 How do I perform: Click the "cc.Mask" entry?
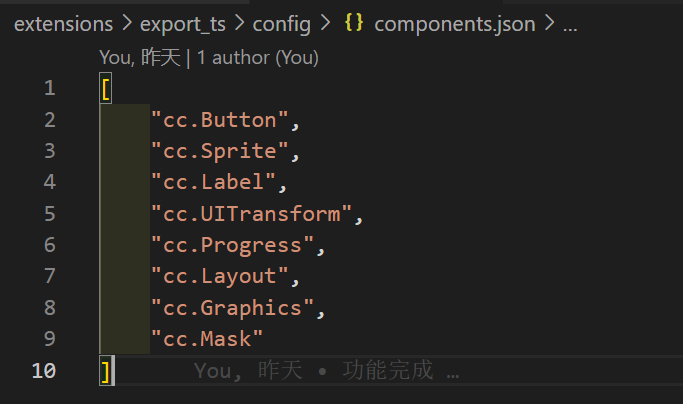click(x=207, y=339)
